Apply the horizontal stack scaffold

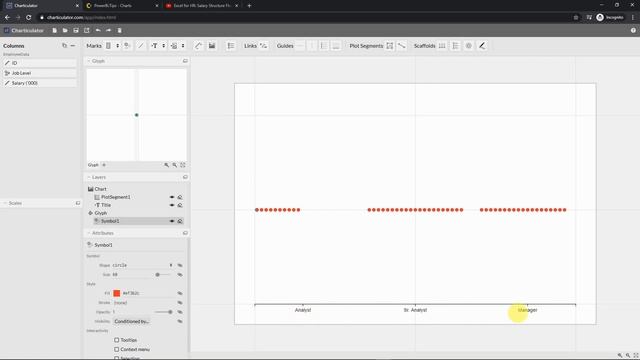tap(442, 46)
